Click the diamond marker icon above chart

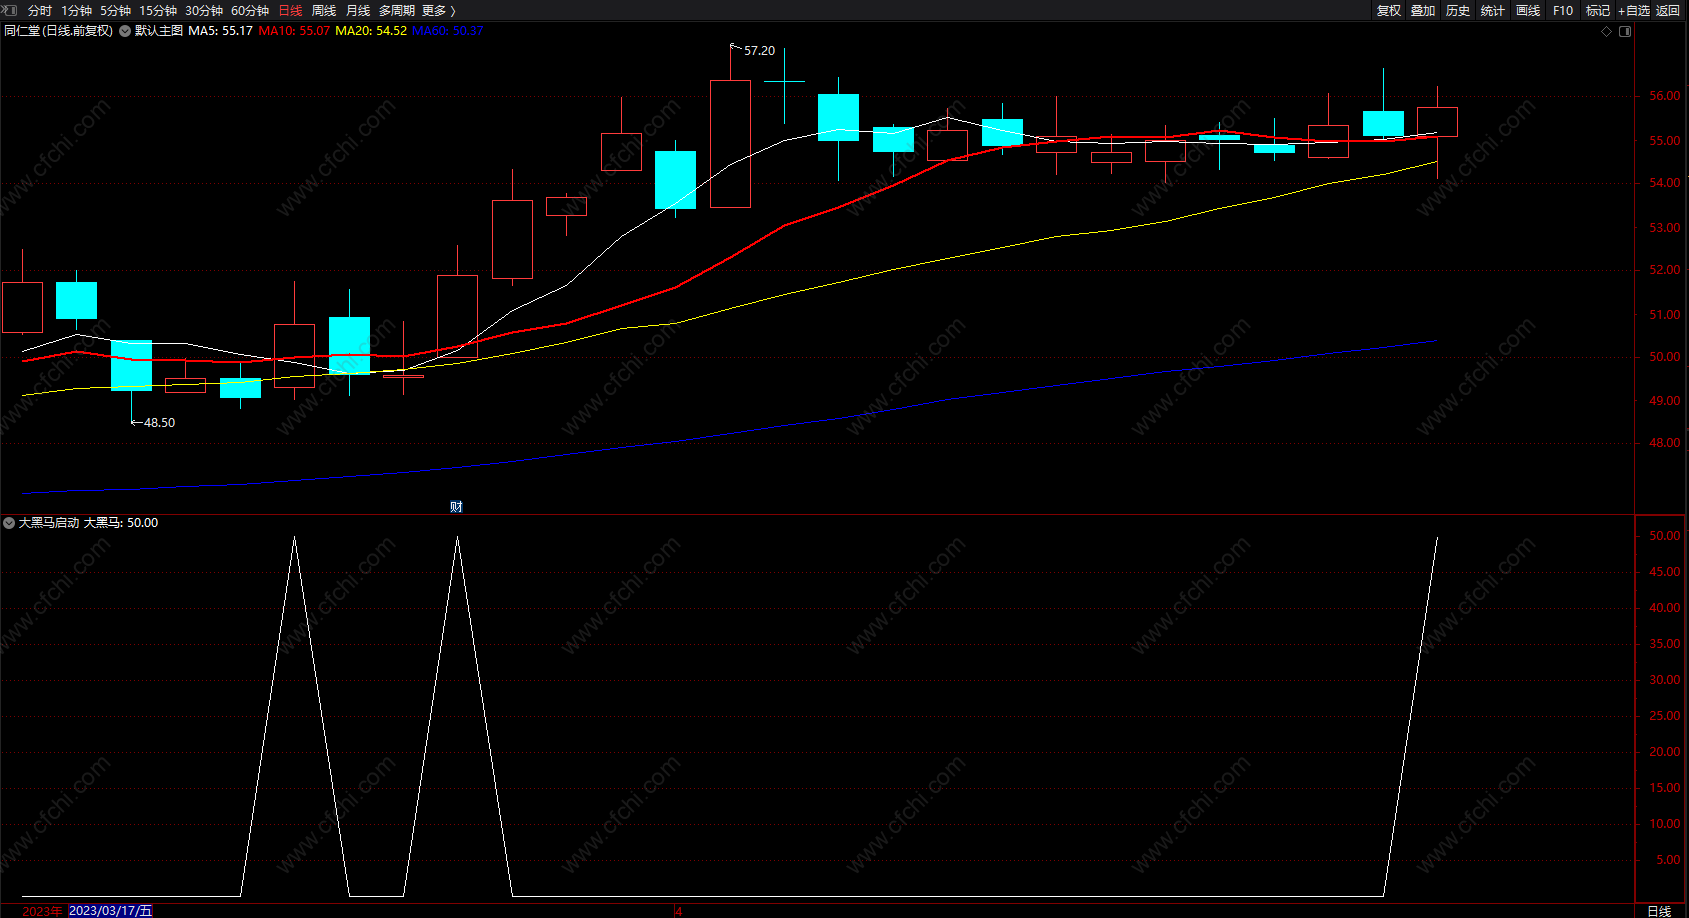tap(1607, 31)
